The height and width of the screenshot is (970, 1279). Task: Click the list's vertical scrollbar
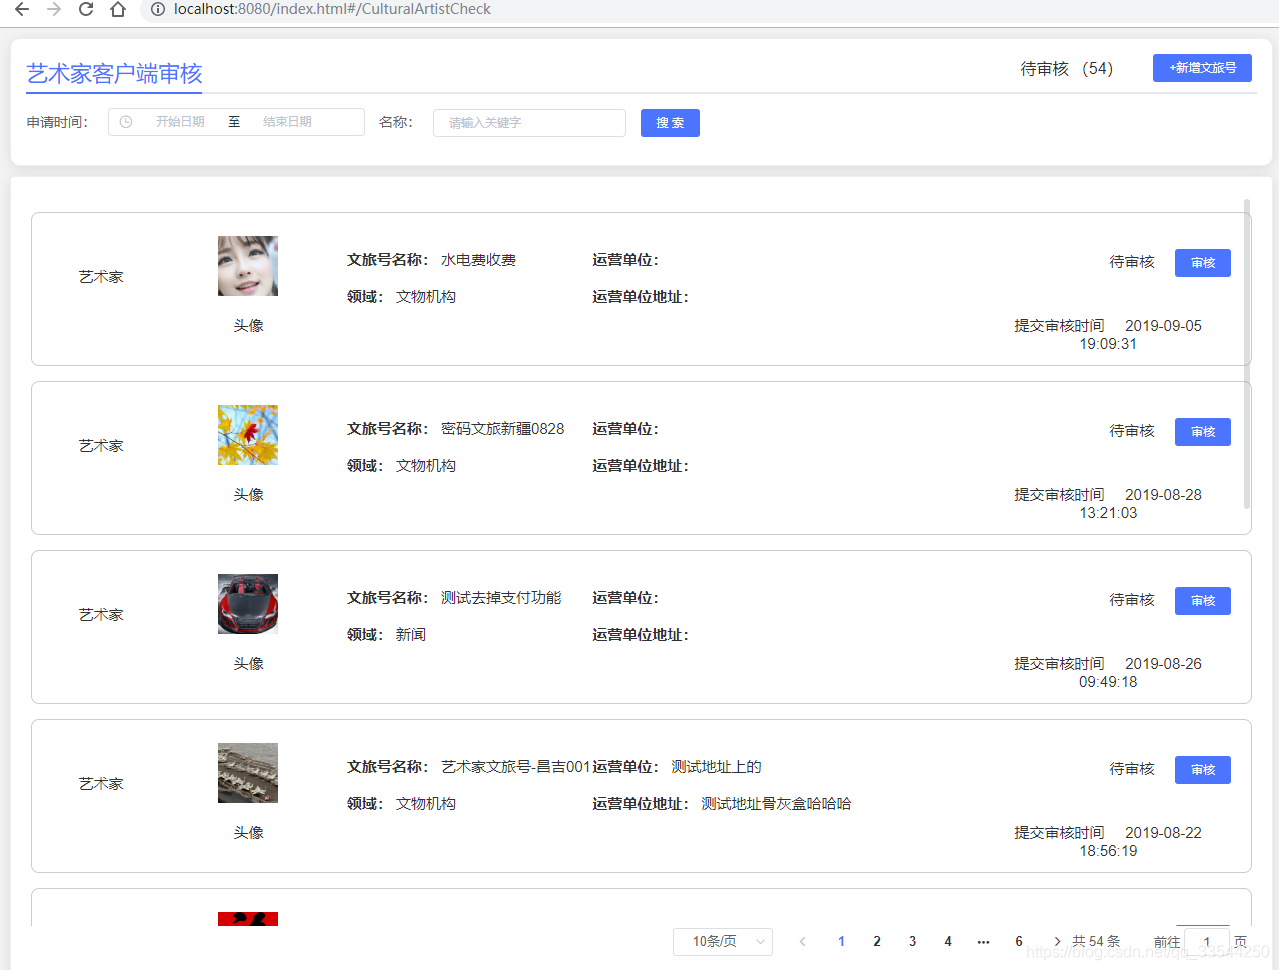pyautogui.click(x=1247, y=354)
